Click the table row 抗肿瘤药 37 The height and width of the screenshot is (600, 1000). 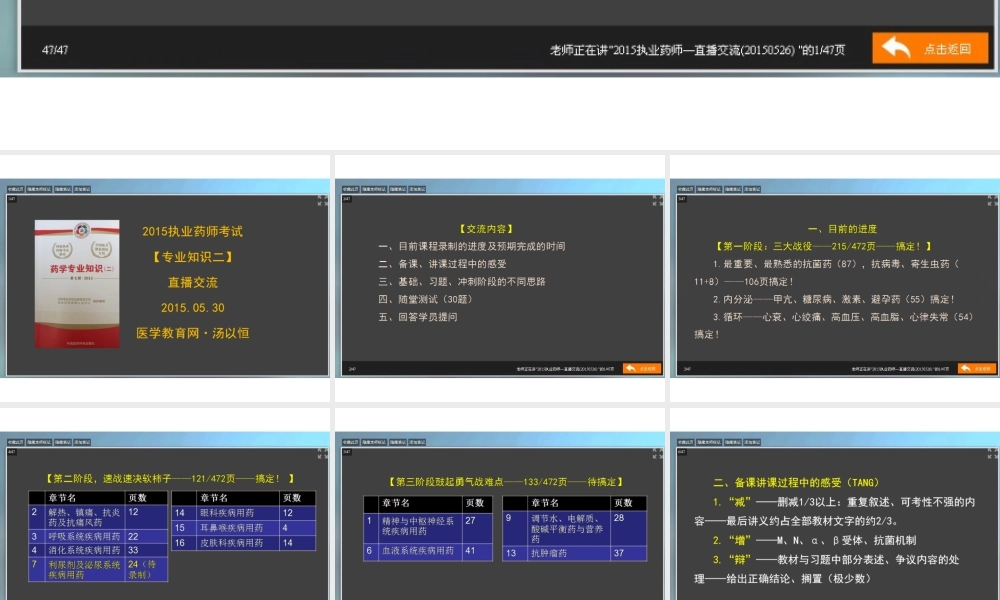tap(575, 553)
